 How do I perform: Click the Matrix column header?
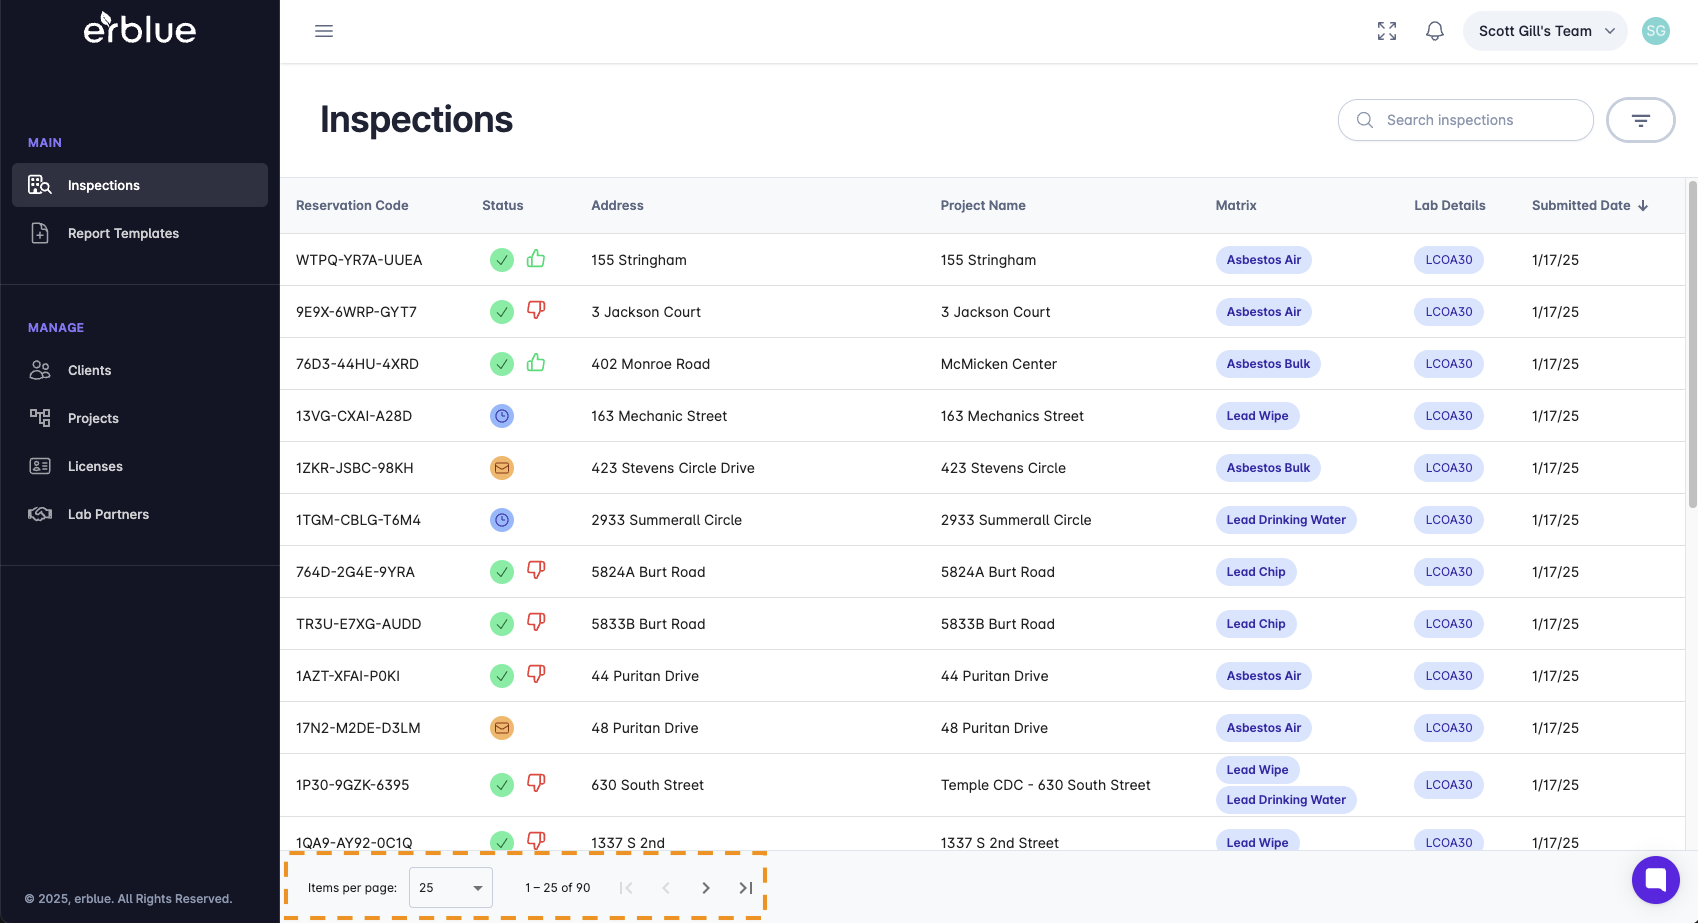(1236, 206)
